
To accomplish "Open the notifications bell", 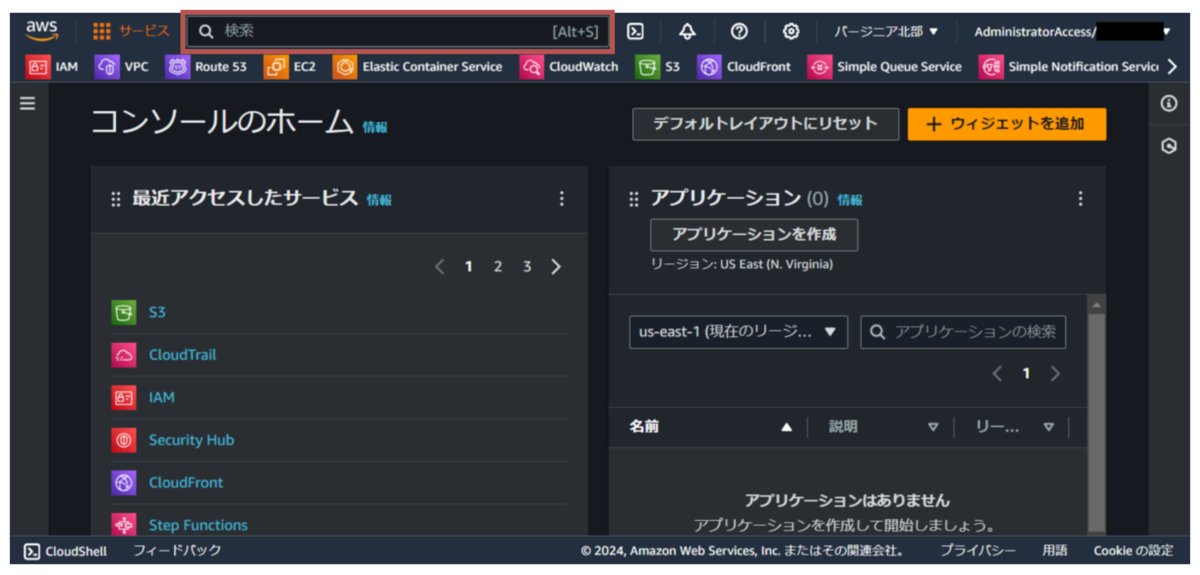I will [687, 31].
